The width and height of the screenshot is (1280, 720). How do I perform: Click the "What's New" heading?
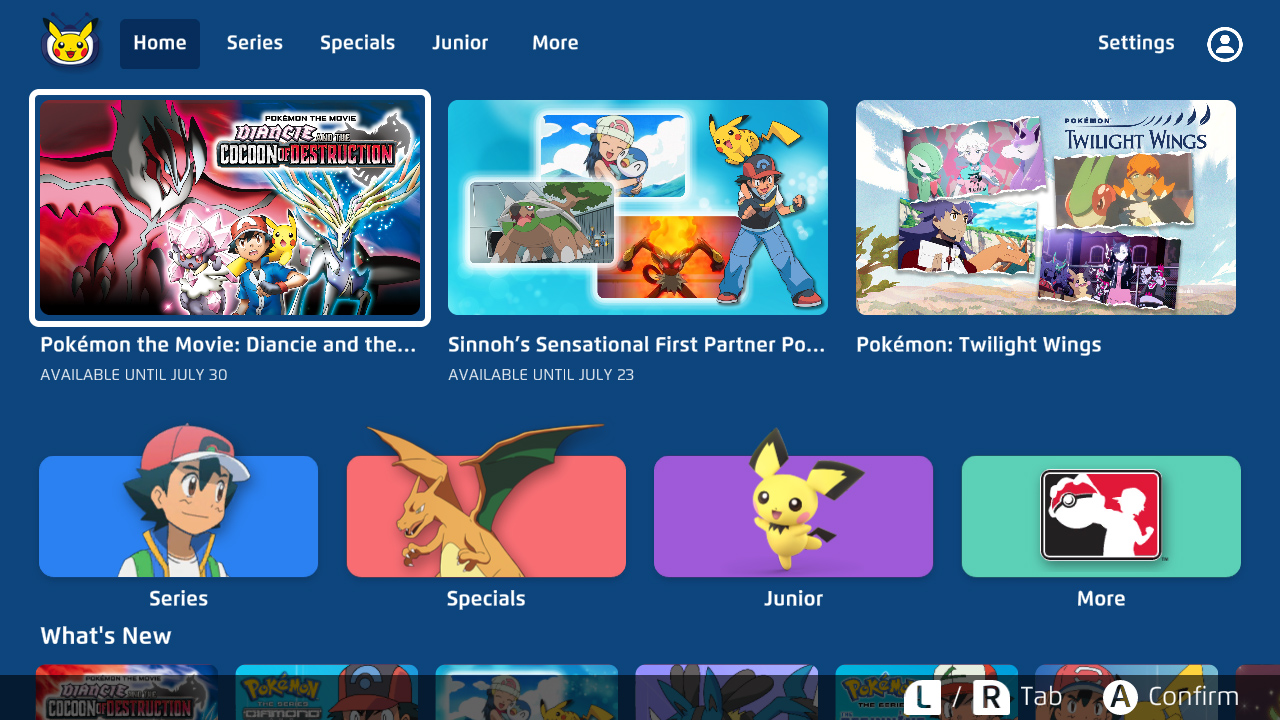106,636
